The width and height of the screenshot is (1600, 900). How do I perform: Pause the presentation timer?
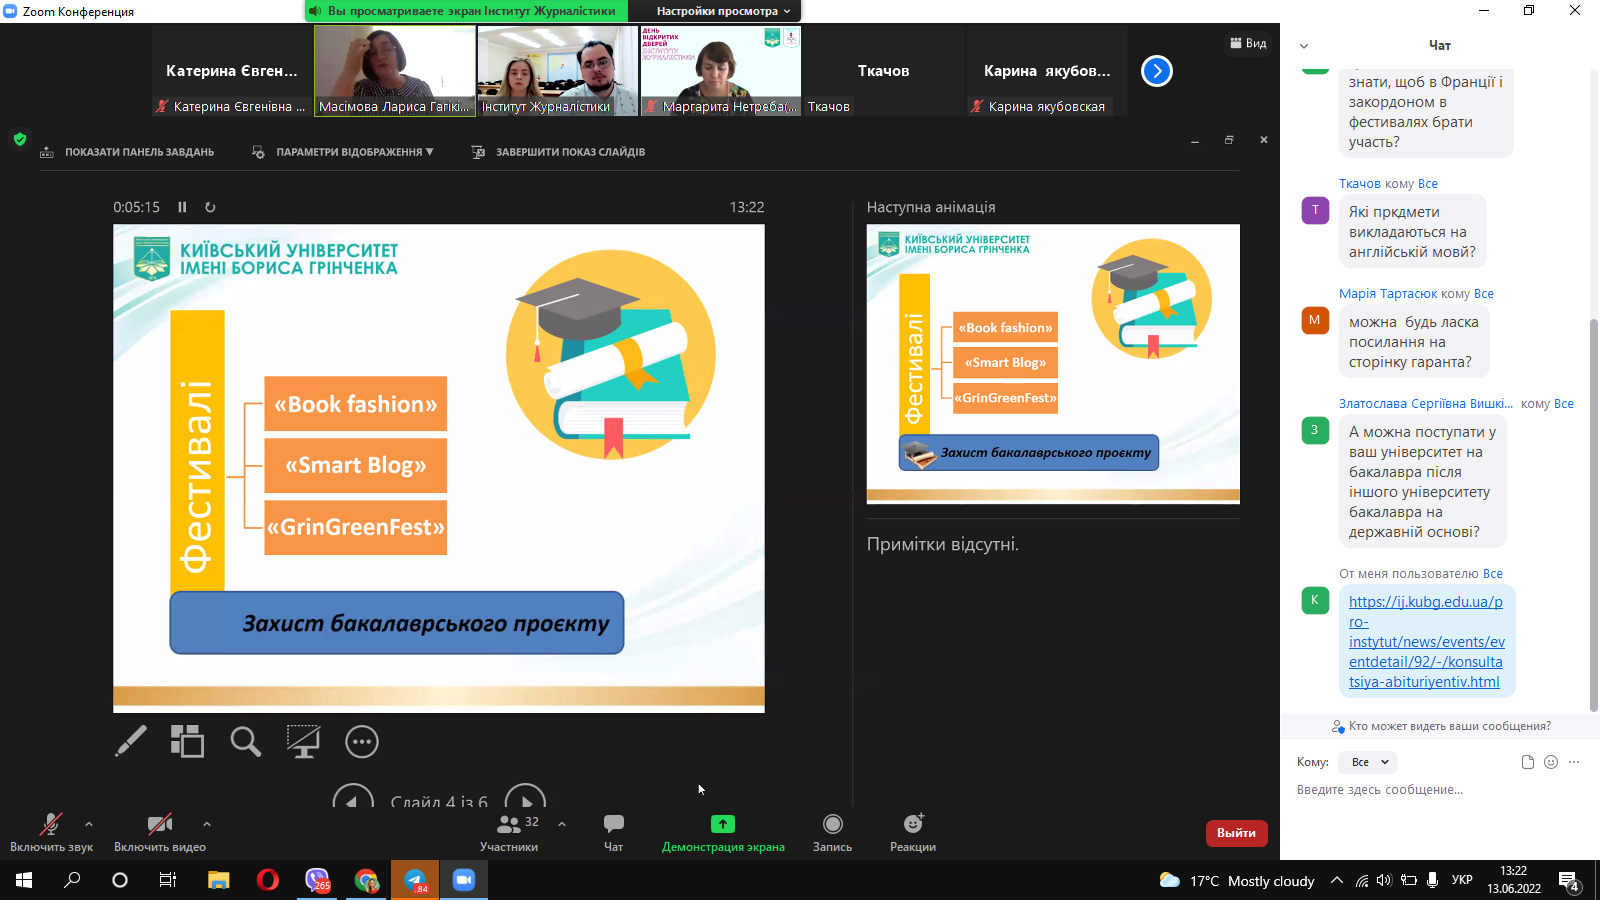tap(182, 207)
